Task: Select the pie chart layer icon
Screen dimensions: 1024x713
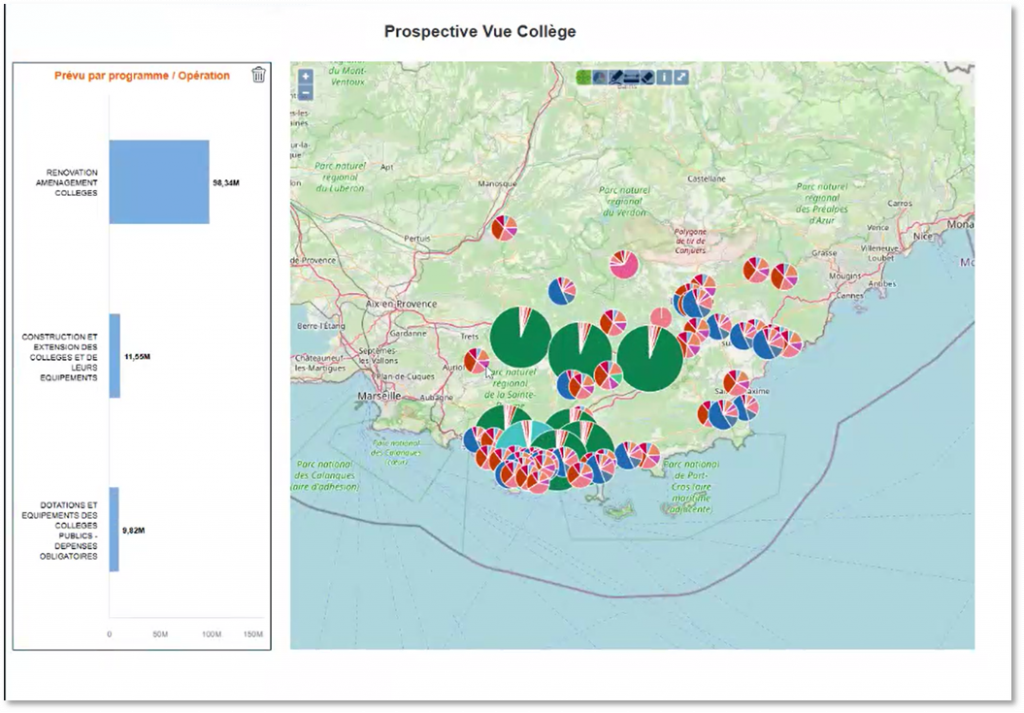Action: (x=599, y=77)
